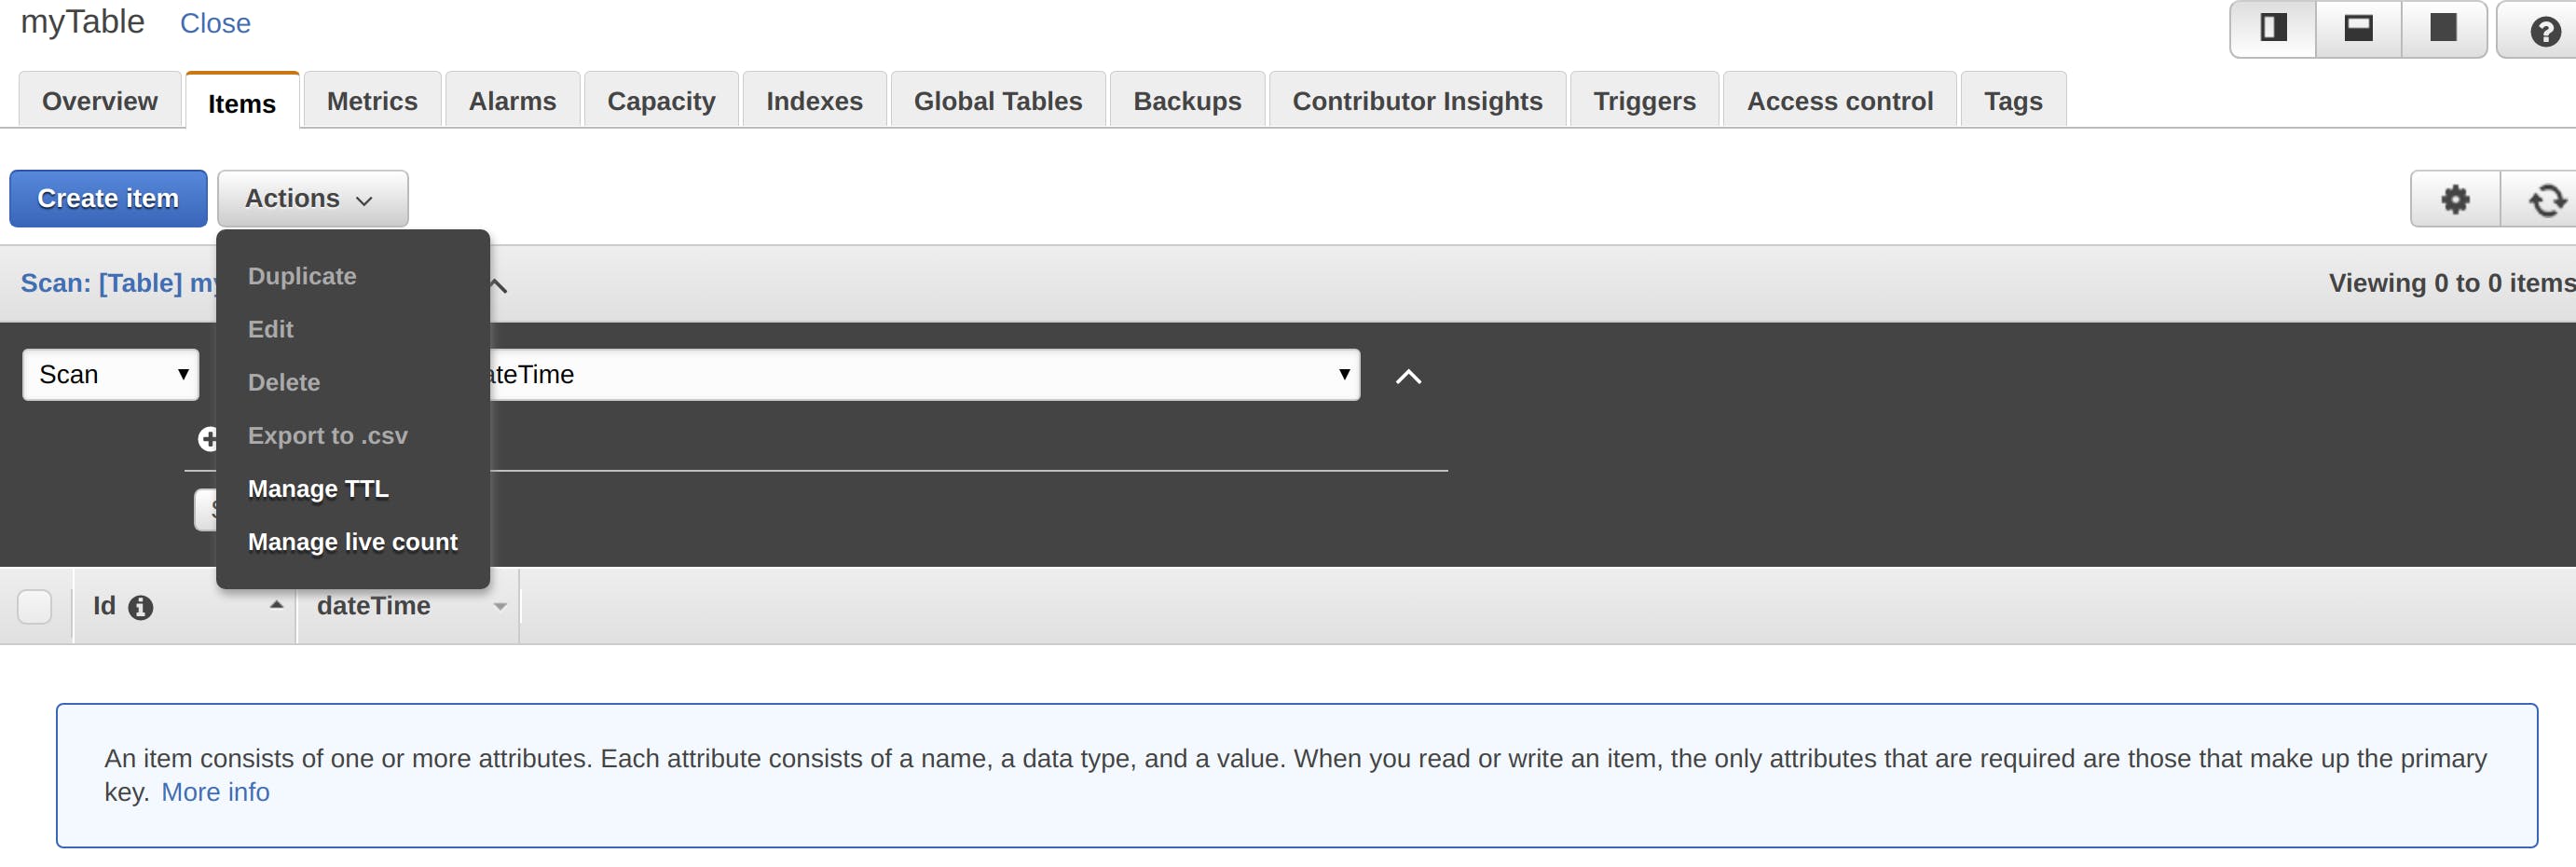Viewport: 2576px width, 867px height.
Task: Click the Create item button
Action: pyautogui.click(x=108, y=198)
